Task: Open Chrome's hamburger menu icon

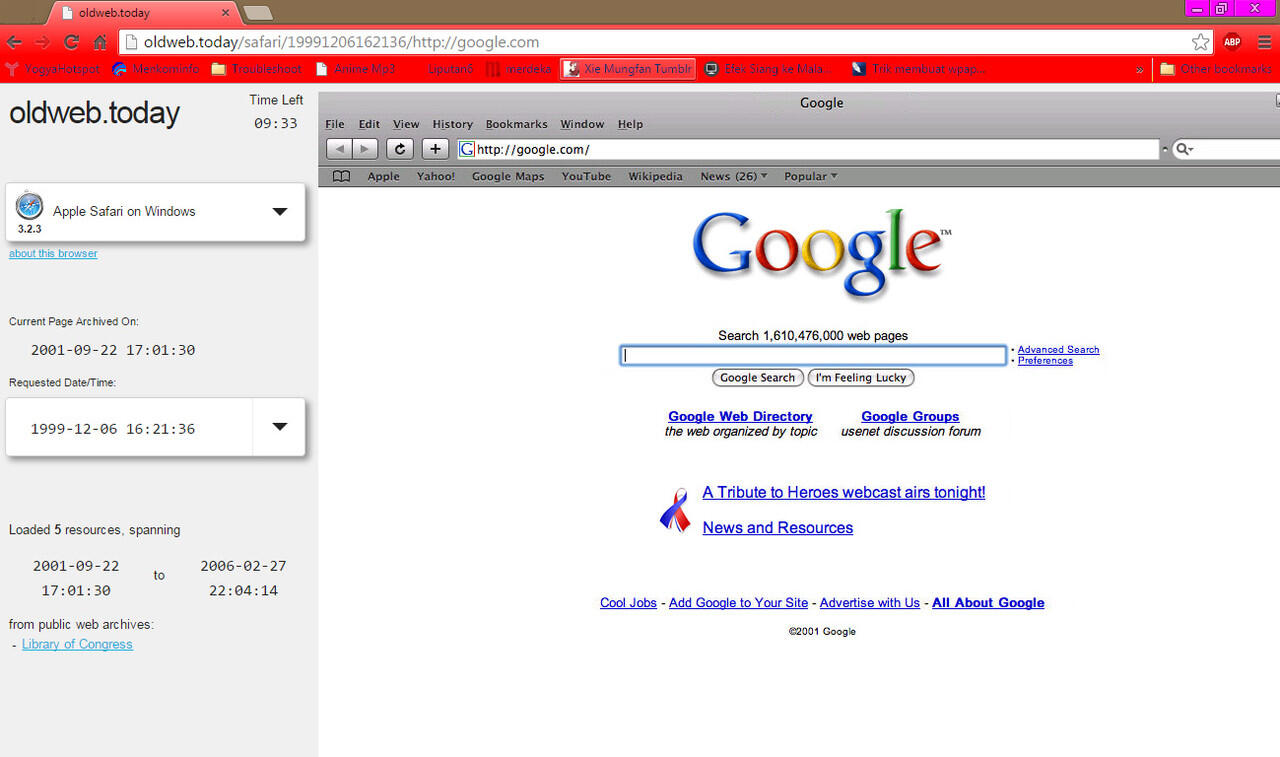Action: pos(1264,42)
